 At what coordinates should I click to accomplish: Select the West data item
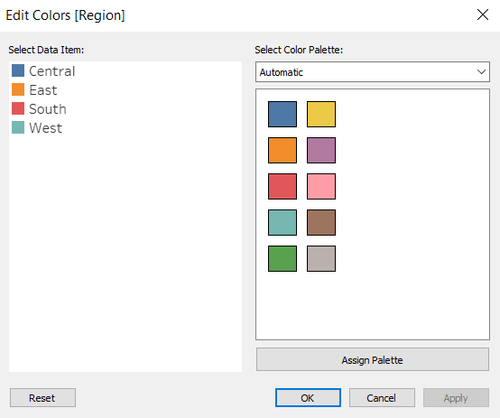(37, 128)
